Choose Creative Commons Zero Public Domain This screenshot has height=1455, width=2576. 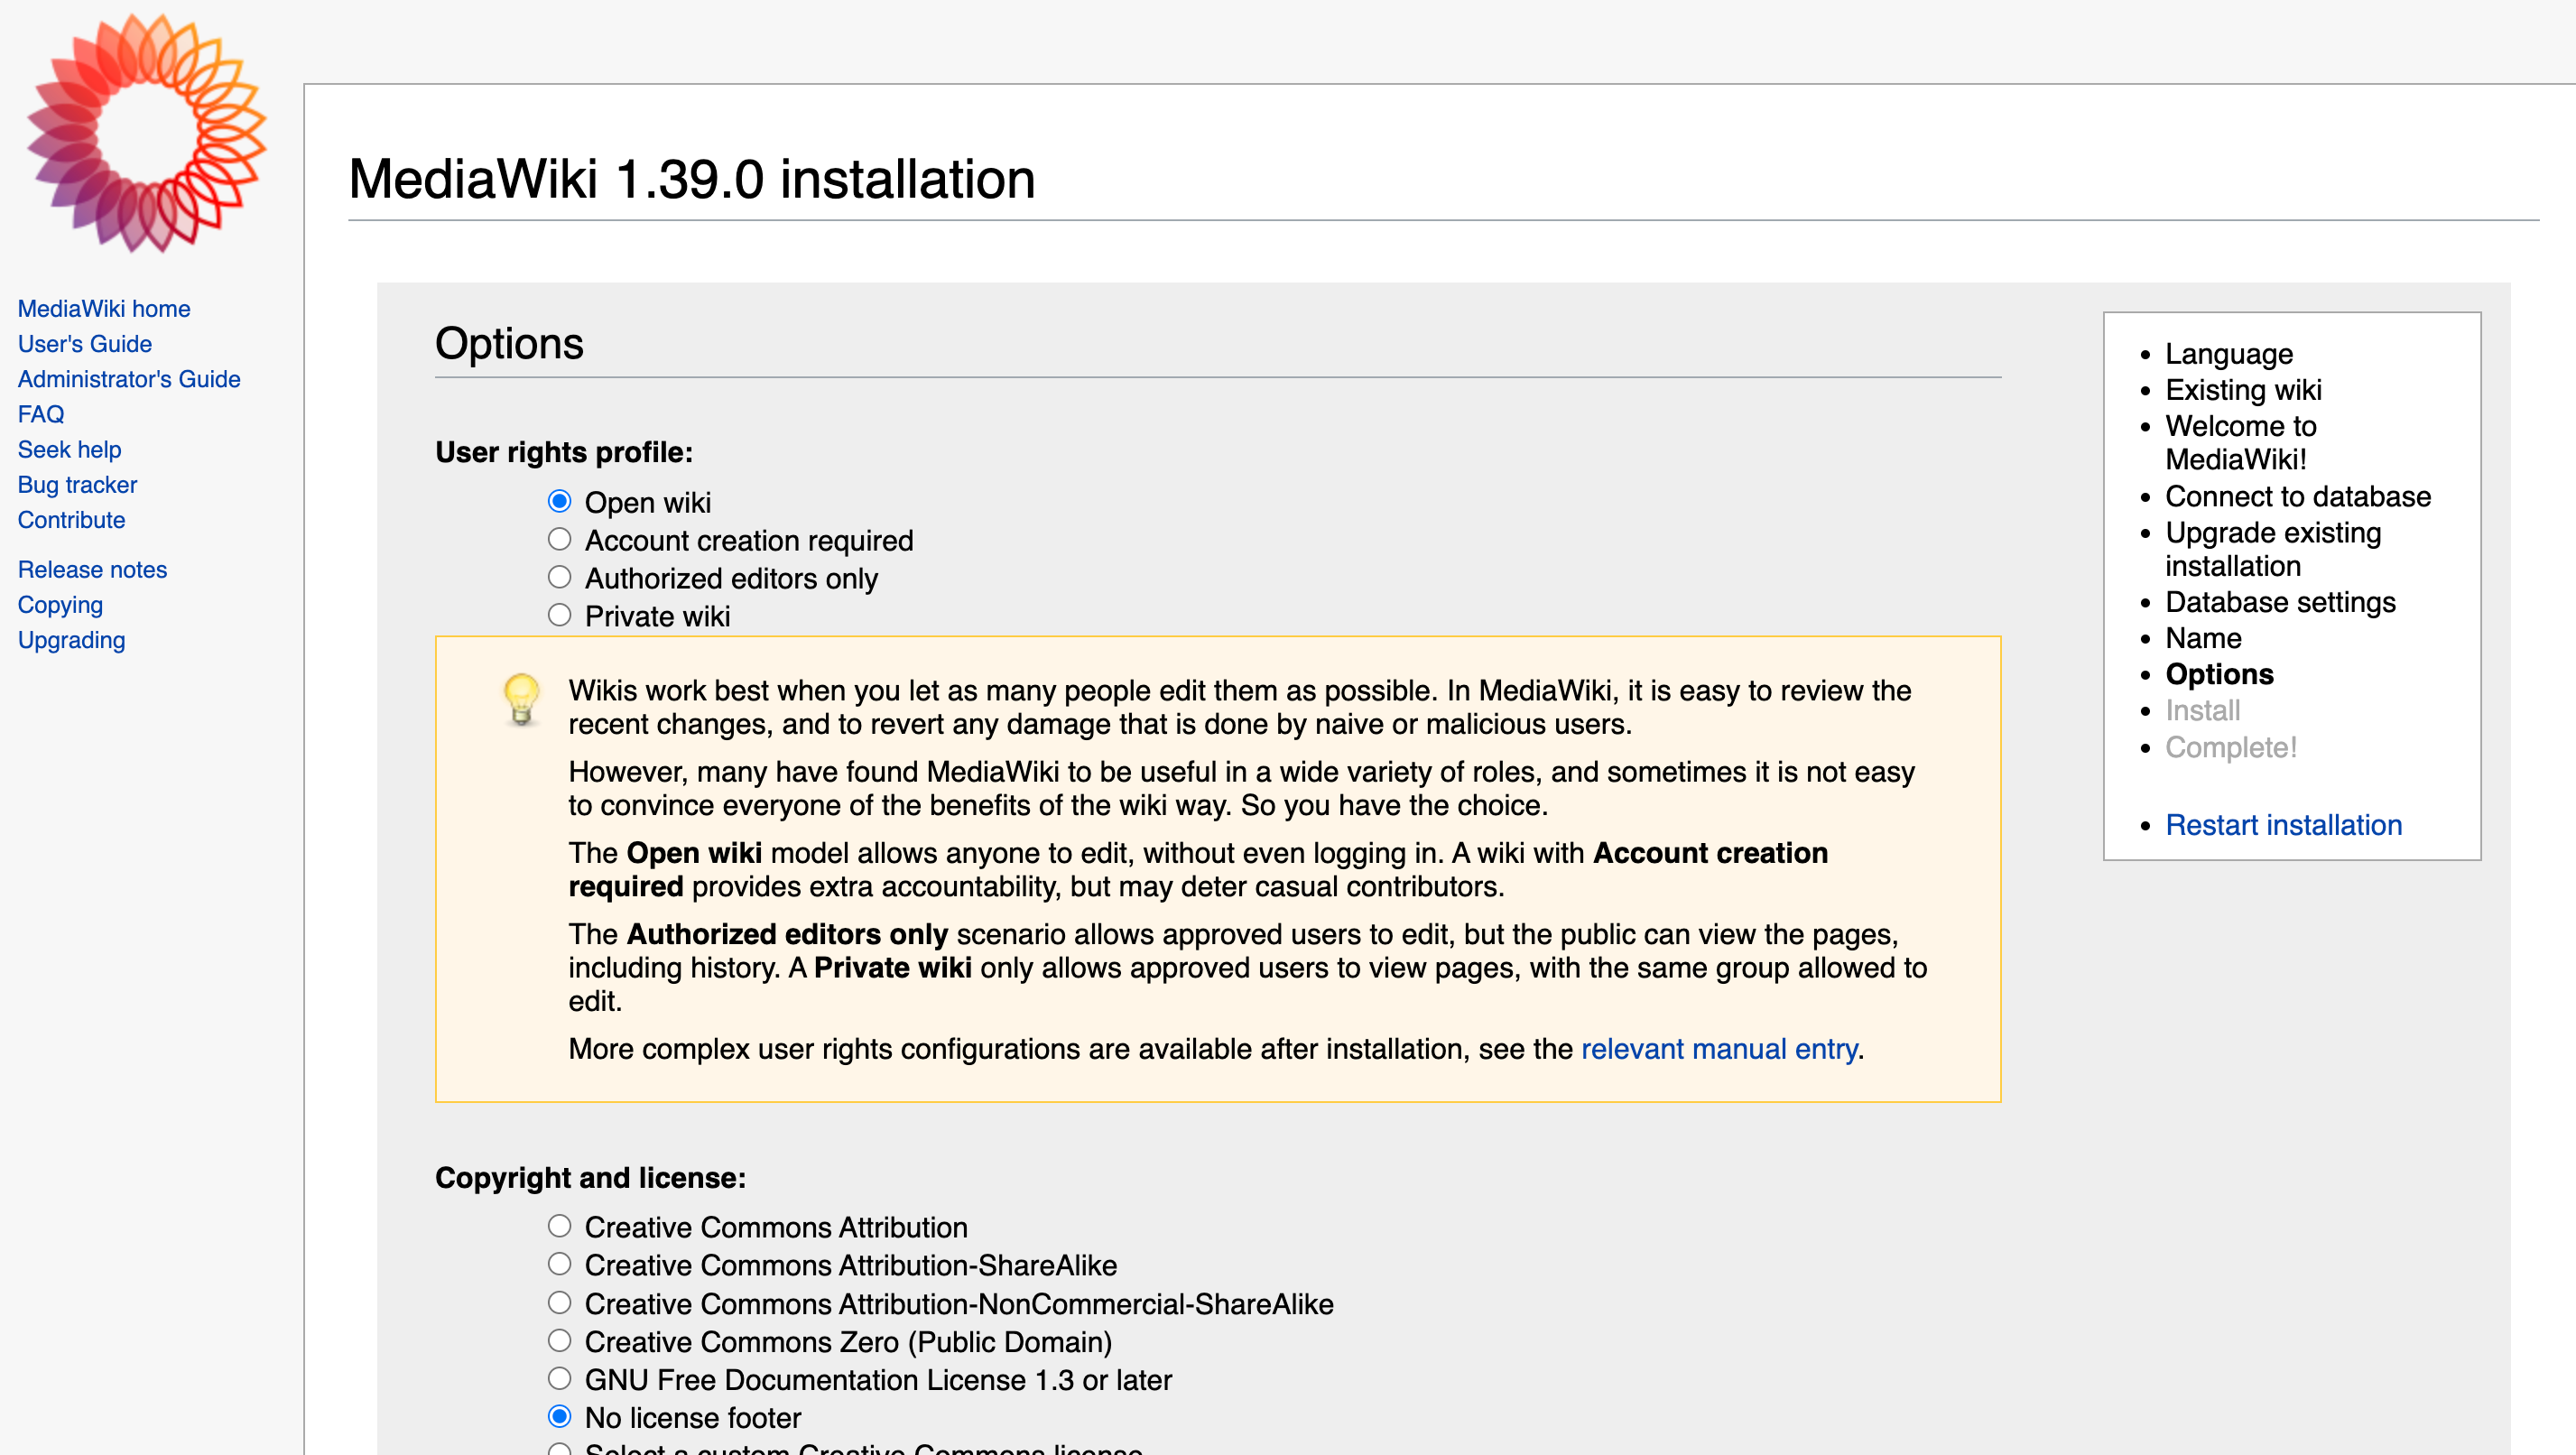559,1340
